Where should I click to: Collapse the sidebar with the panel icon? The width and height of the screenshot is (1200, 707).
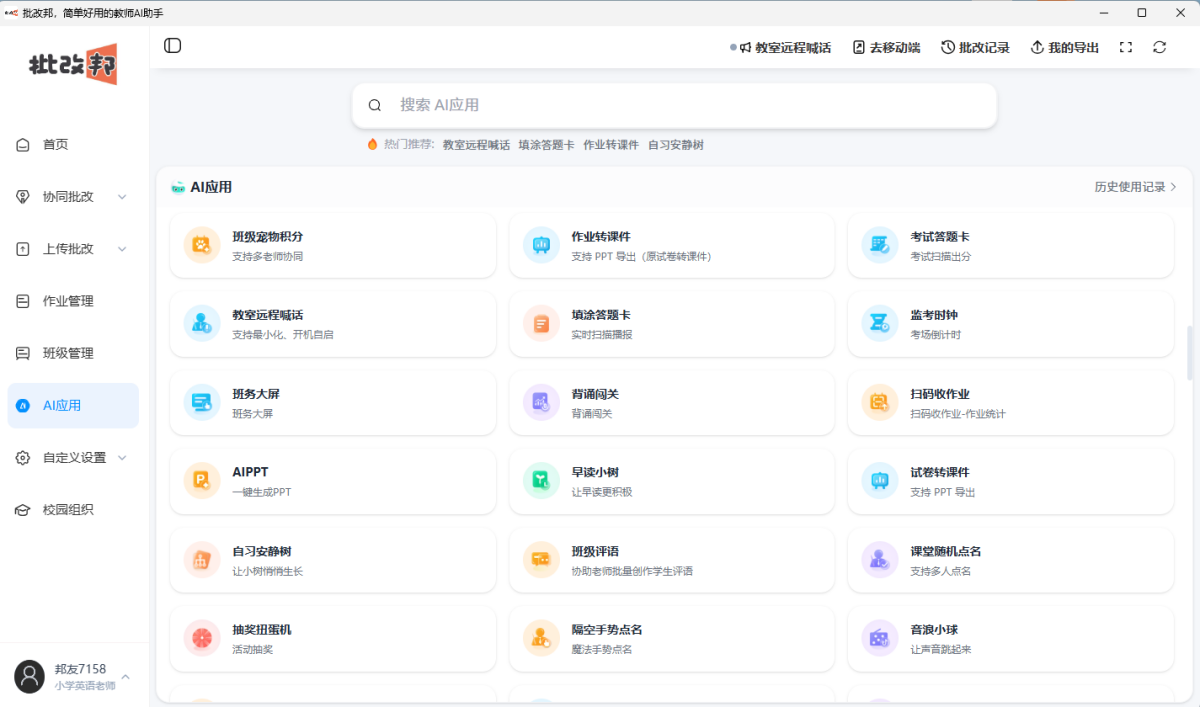pos(173,46)
